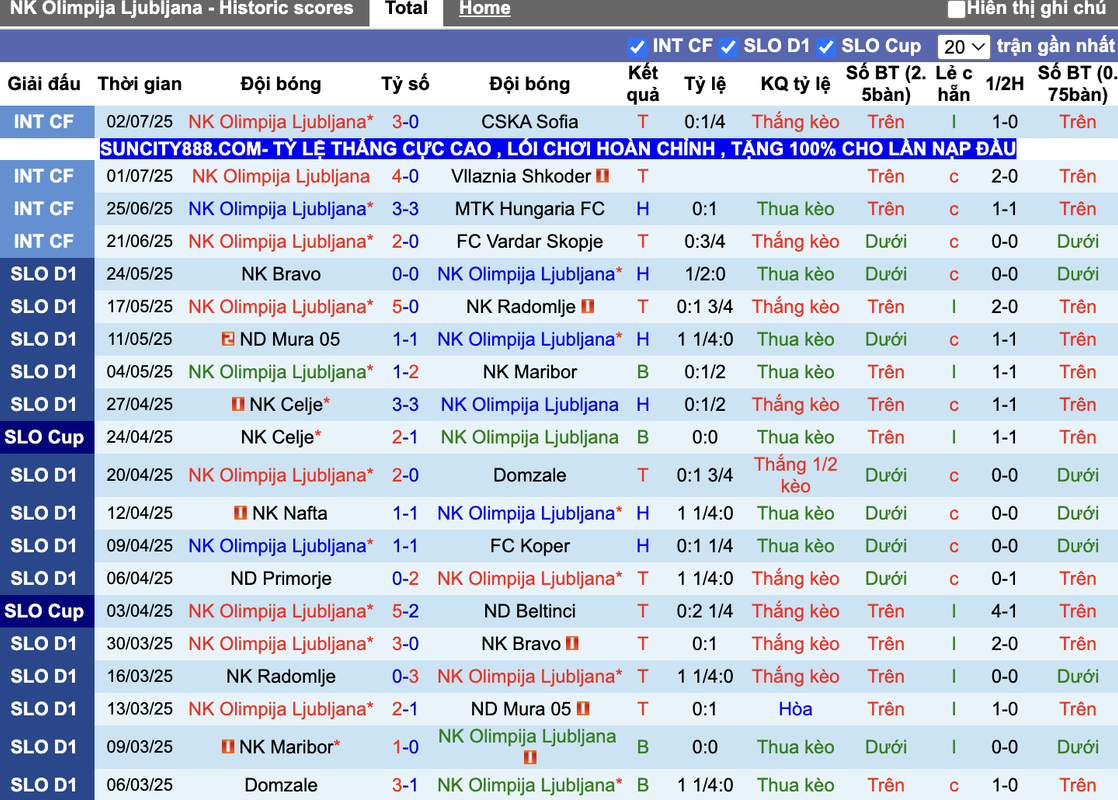Click Domzale team on 20/04/25 row
The width and height of the screenshot is (1118, 800).
(x=530, y=476)
